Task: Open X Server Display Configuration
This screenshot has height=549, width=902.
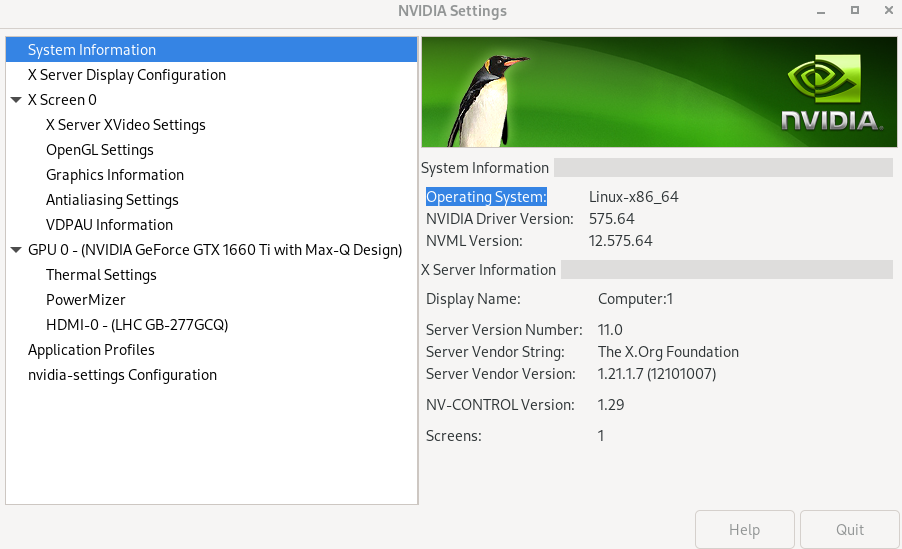Action: point(127,75)
